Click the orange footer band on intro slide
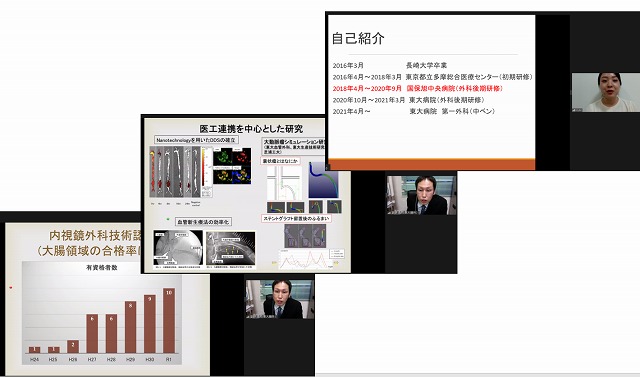The height and width of the screenshot is (377, 640). [432, 164]
